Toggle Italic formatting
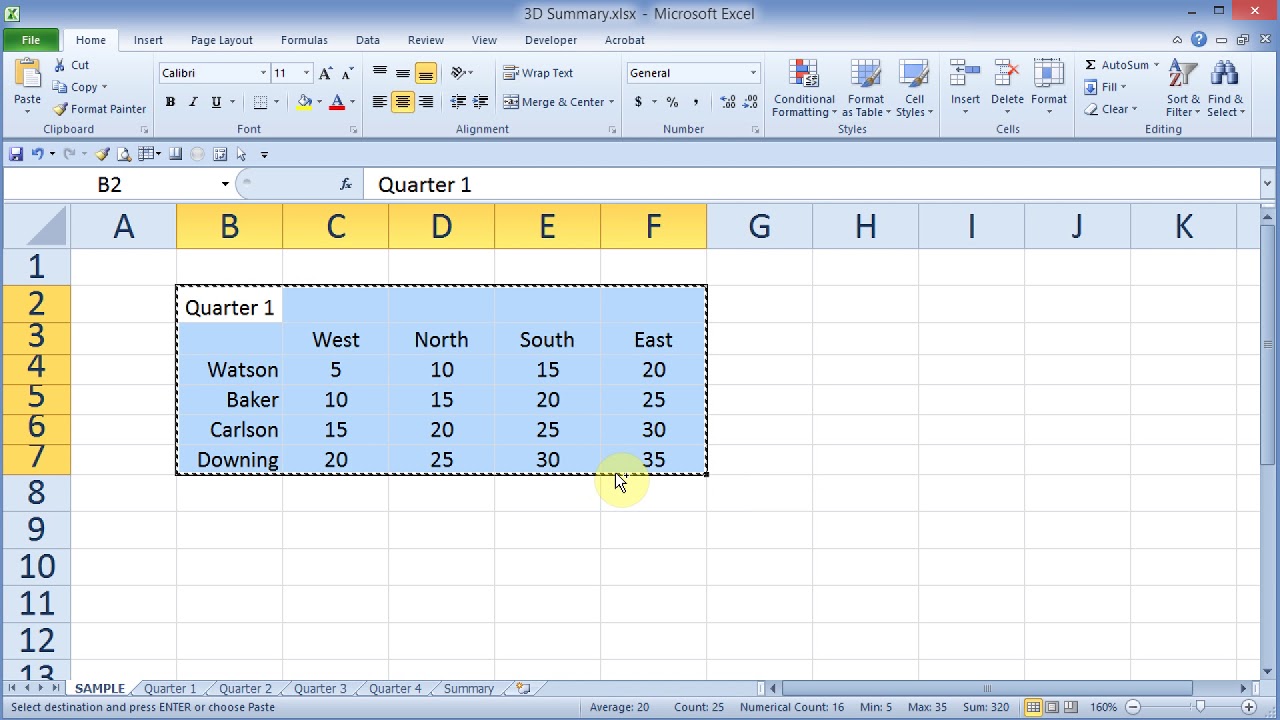 [193, 102]
